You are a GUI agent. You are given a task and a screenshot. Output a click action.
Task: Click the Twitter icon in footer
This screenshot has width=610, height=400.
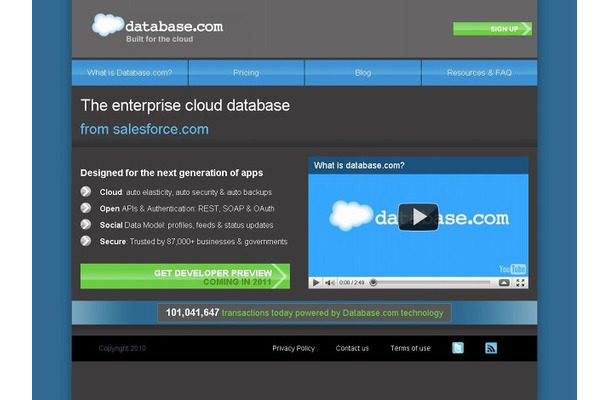458,348
